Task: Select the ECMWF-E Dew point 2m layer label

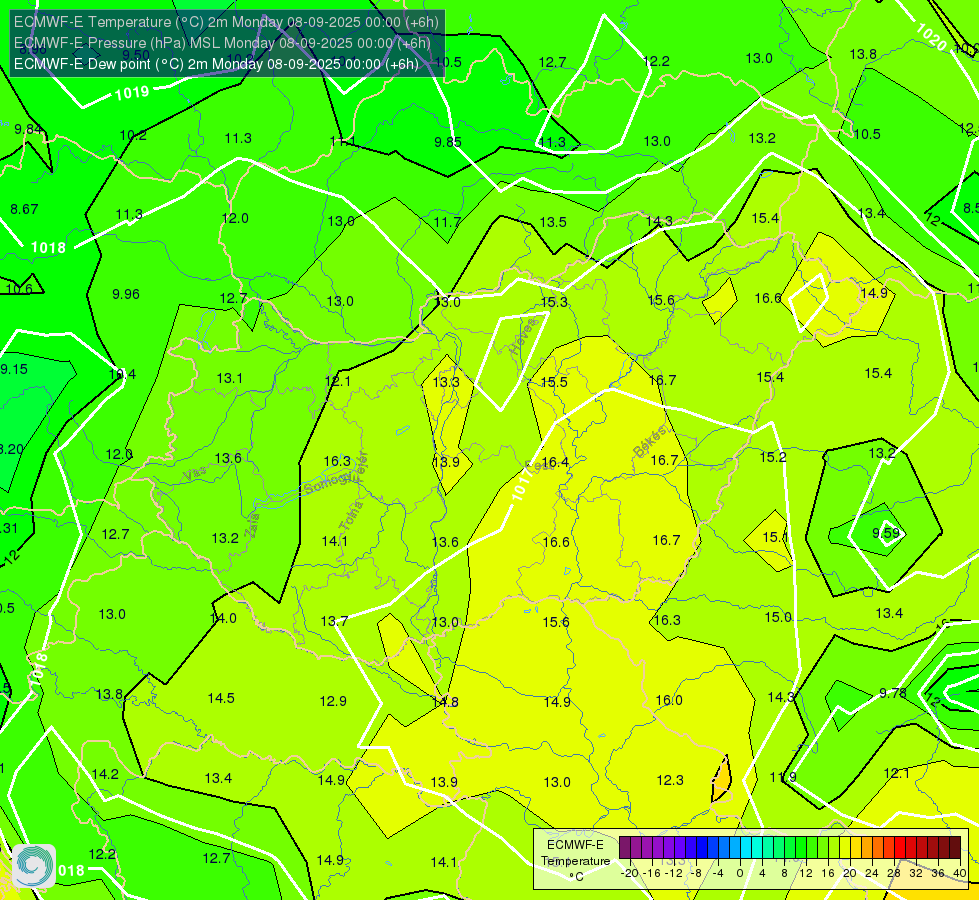Action: coord(216,64)
